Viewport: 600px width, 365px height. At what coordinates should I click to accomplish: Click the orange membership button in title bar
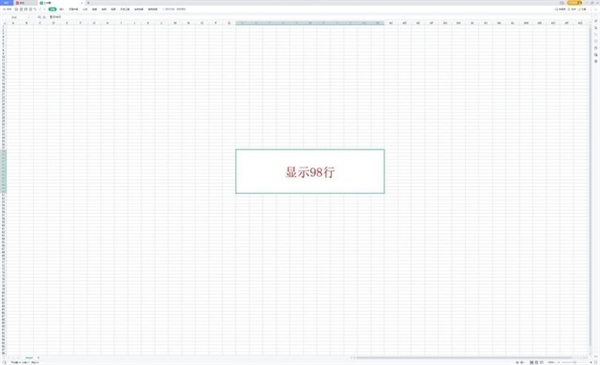click(574, 3)
